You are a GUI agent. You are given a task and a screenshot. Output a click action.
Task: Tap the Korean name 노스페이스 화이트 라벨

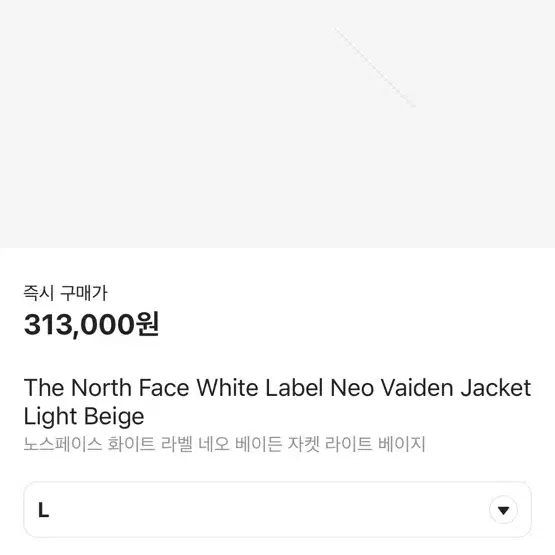[108, 444]
